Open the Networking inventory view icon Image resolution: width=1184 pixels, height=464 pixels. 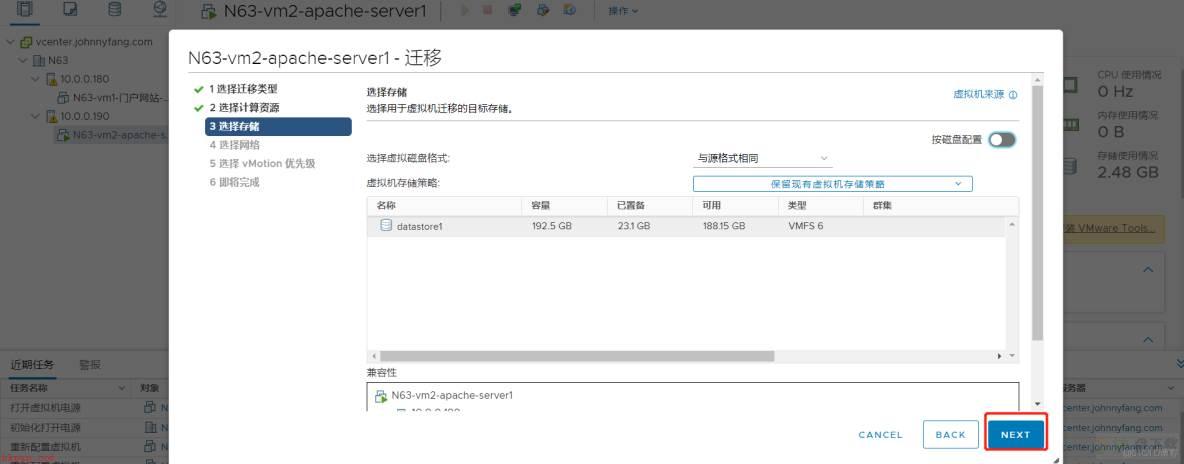159,10
